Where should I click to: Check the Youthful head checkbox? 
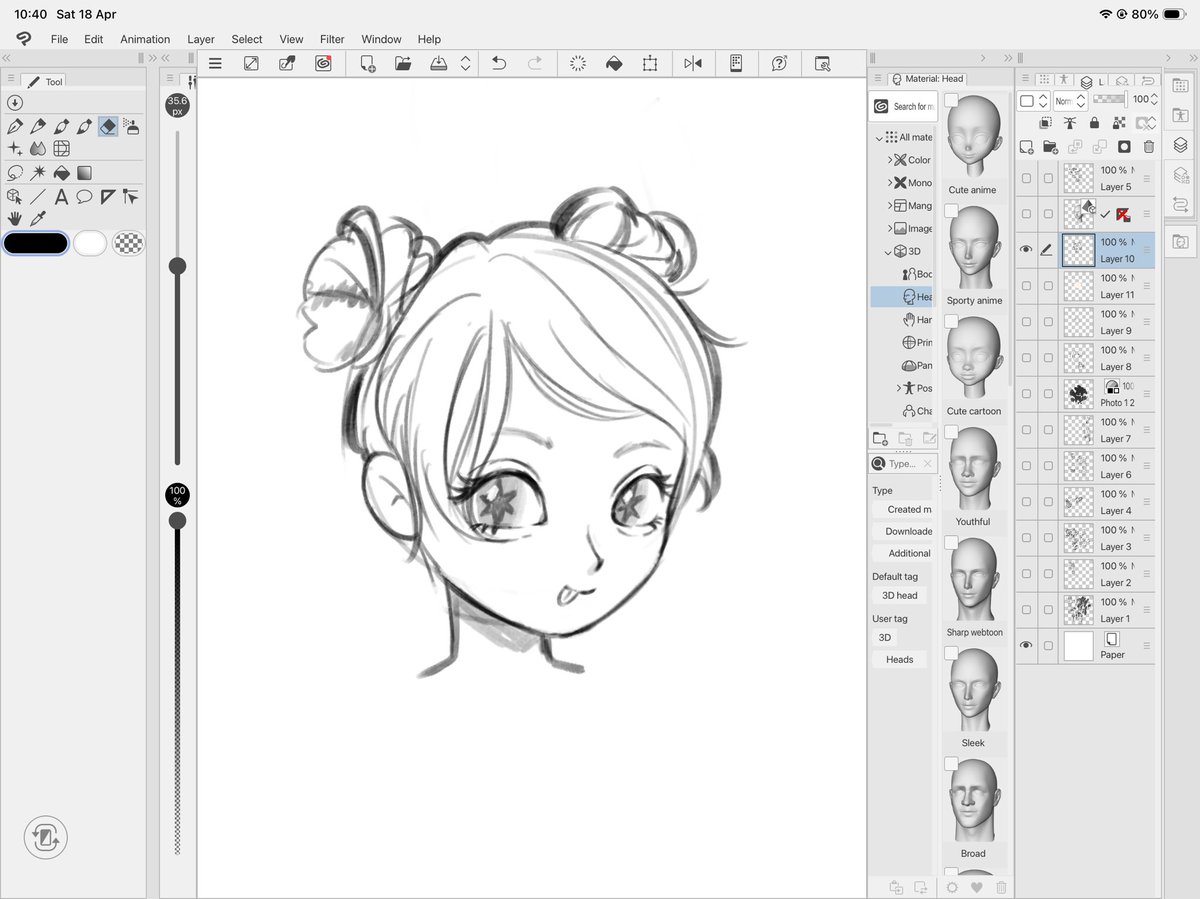[x=951, y=432]
